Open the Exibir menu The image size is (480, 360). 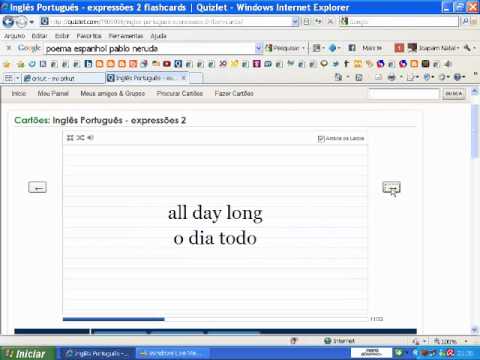point(62,36)
